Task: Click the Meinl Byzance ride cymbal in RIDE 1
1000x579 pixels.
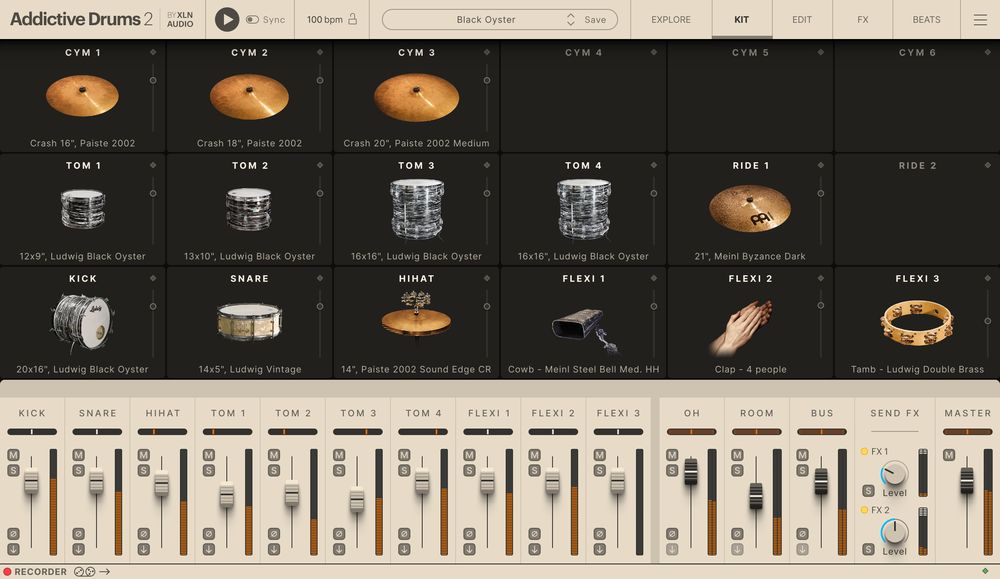Action: [750, 210]
